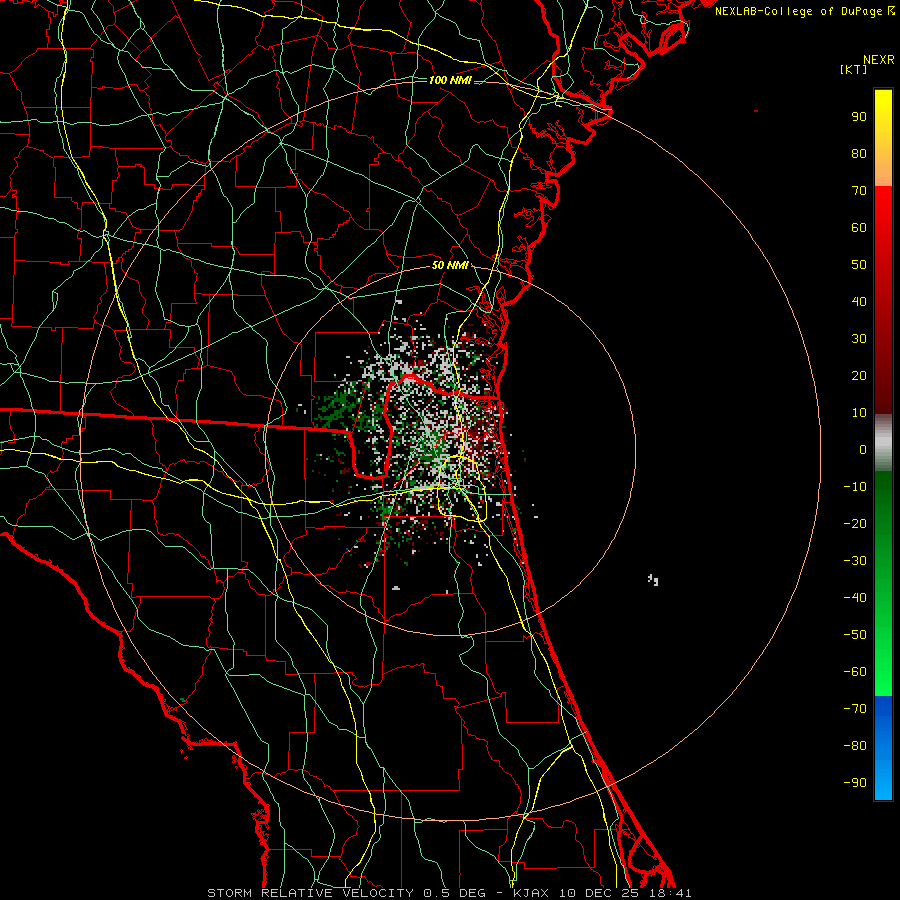Image resolution: width=900 pixels, height=900 pixels.
Task: Click the -70 value on the velocity scale
Action: coord(855,709)
